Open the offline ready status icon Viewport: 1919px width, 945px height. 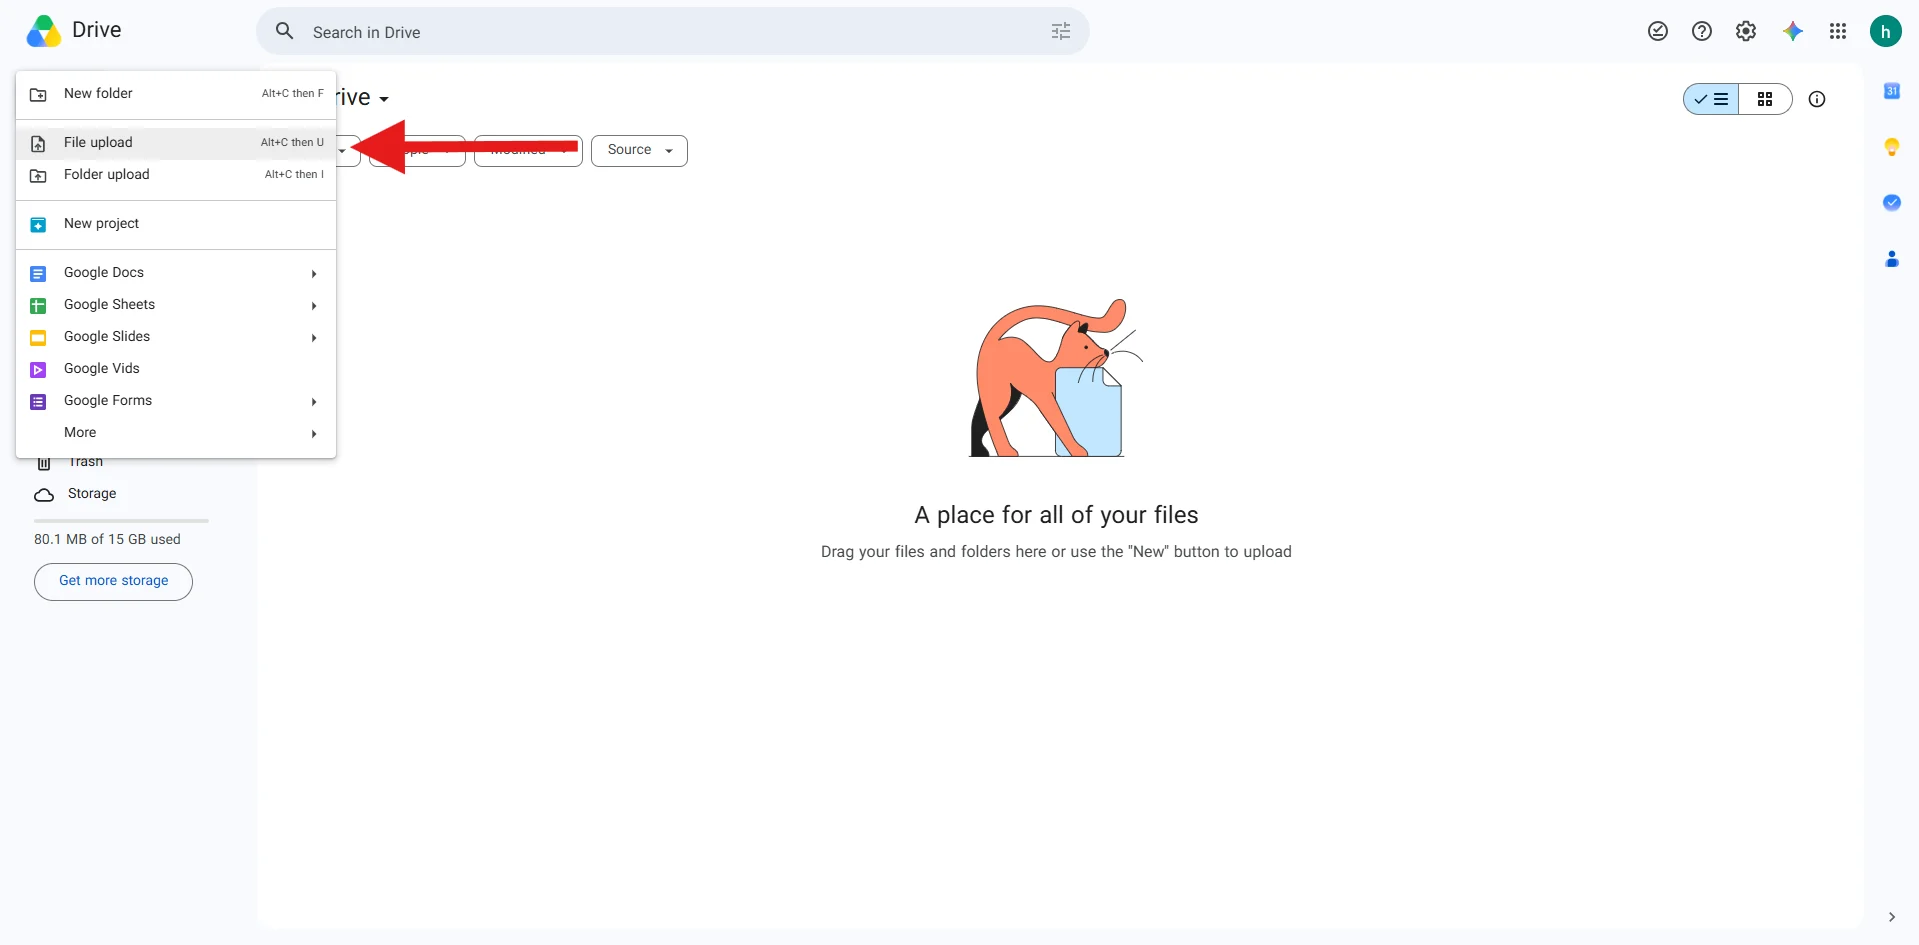[x=1658, y=31]
